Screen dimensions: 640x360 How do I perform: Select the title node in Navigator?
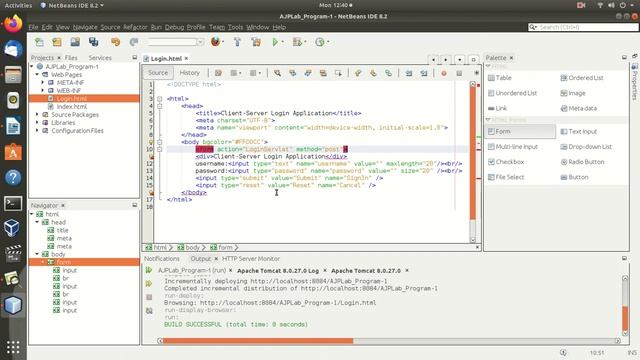[62, 230]
